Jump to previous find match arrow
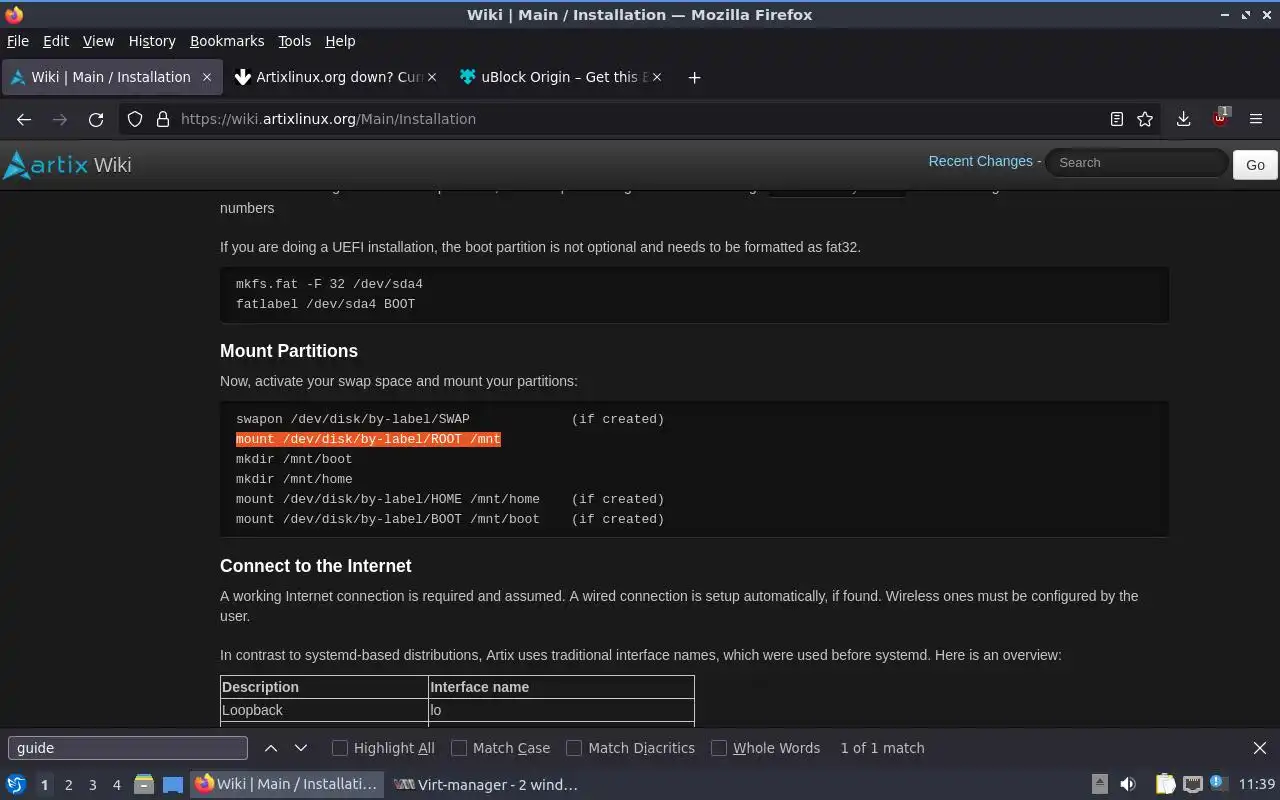1280x800 pixels. 271,748
